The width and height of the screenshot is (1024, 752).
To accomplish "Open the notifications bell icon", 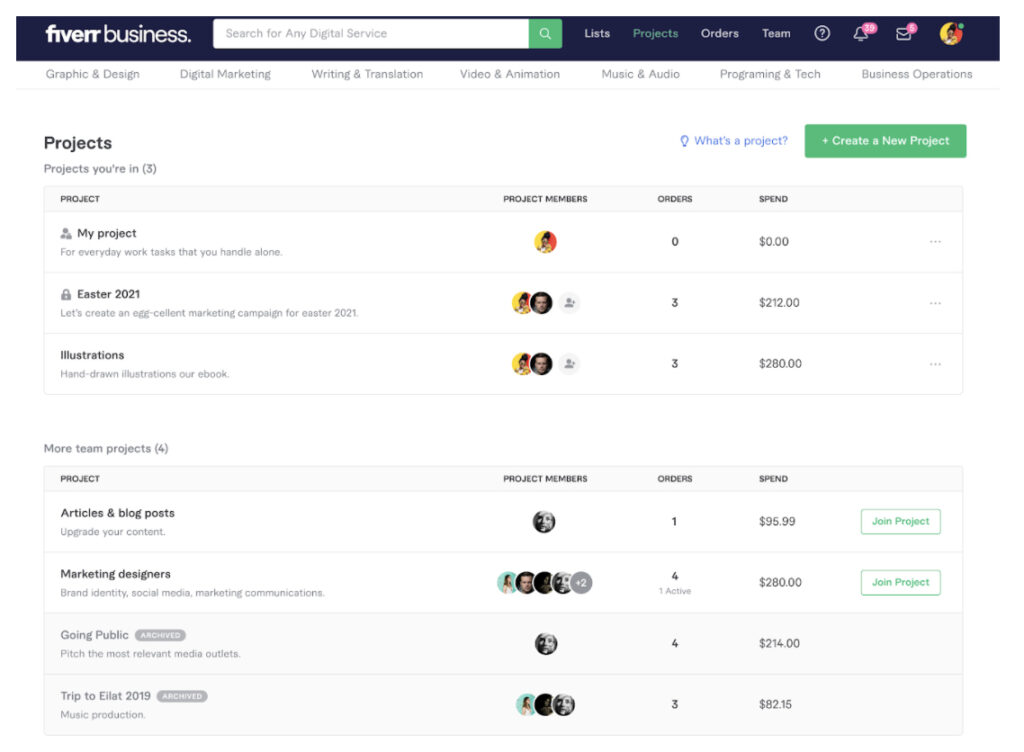I will tap(860, 33).
